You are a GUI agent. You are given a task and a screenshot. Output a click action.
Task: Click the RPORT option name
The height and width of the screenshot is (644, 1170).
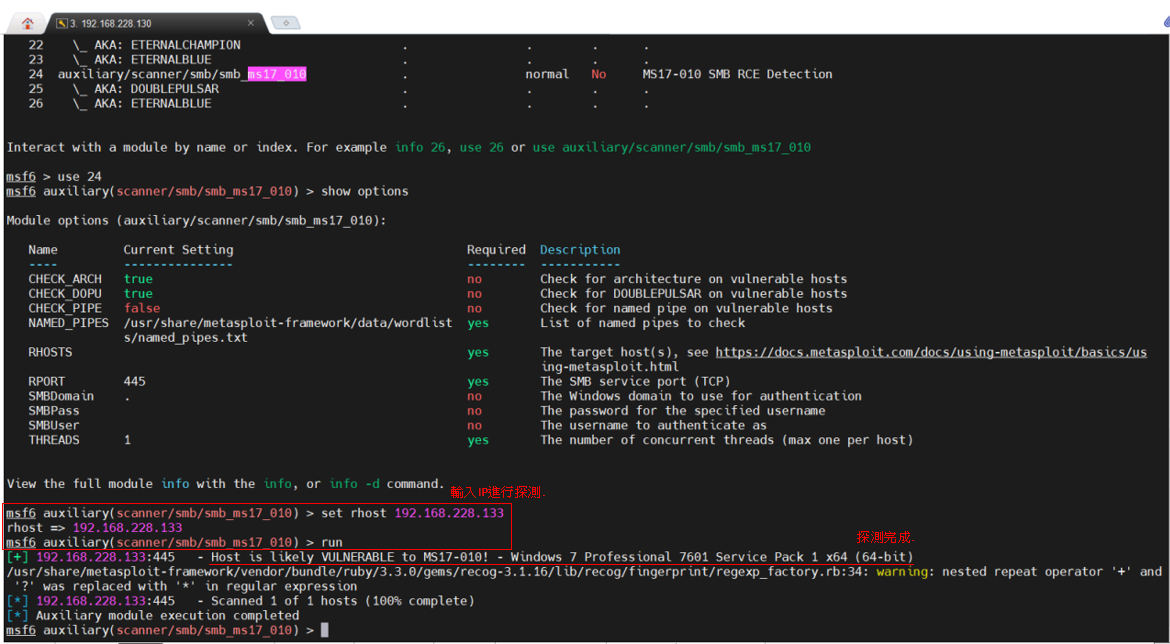[46, 381]
